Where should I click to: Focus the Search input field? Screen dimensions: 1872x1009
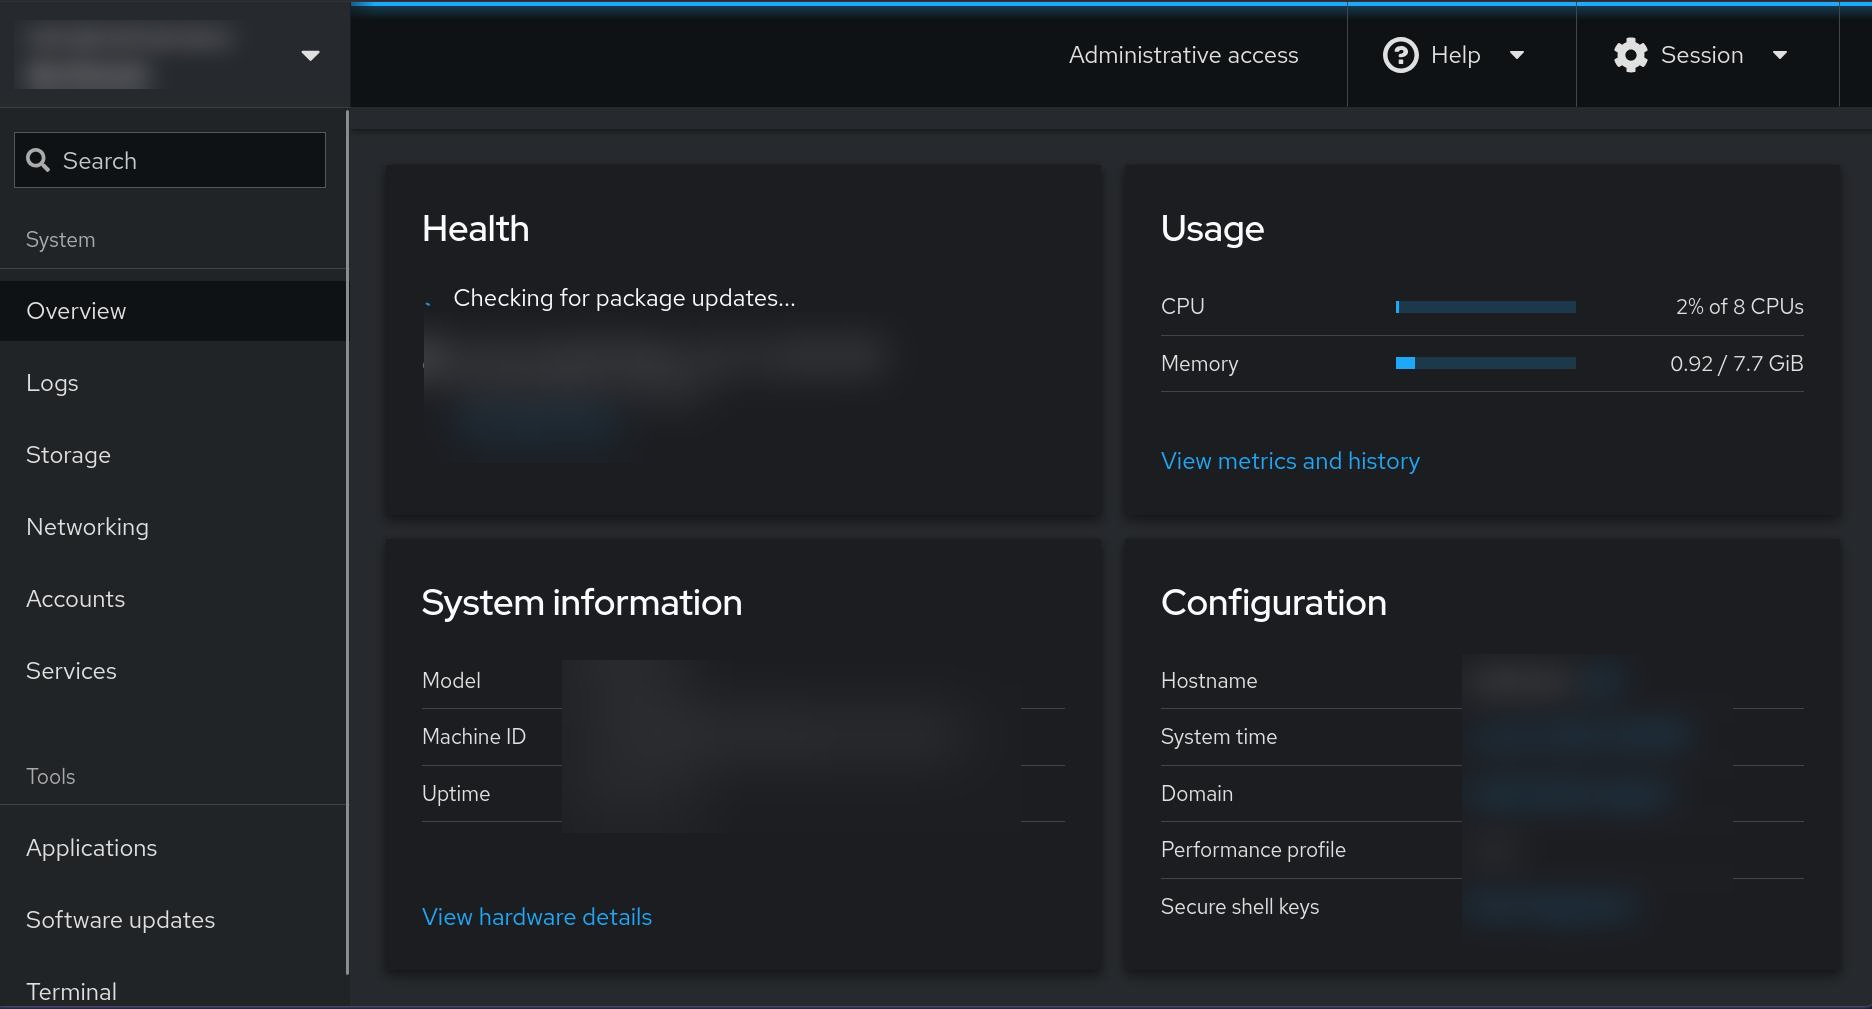point(170,160)
